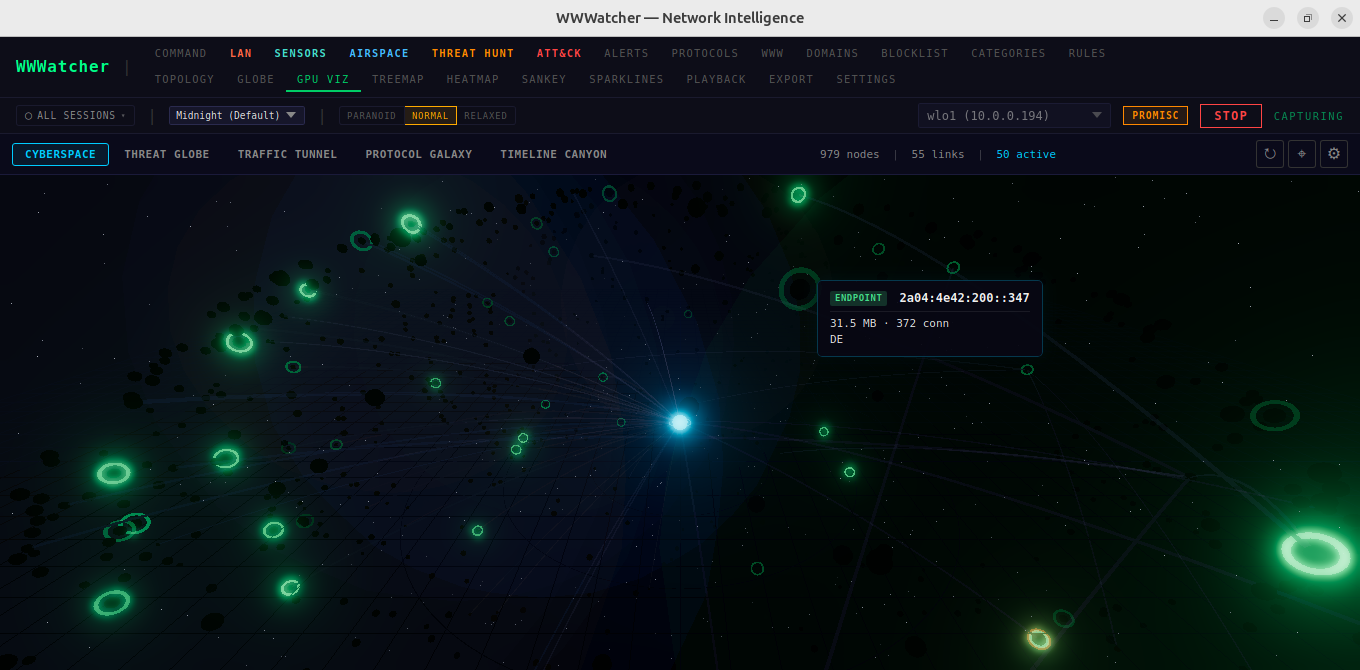Image resolution: width=1360 pixels, height=670 pixels.
Task: Open the THREAT HUNT section
Action: pos(473,53)
